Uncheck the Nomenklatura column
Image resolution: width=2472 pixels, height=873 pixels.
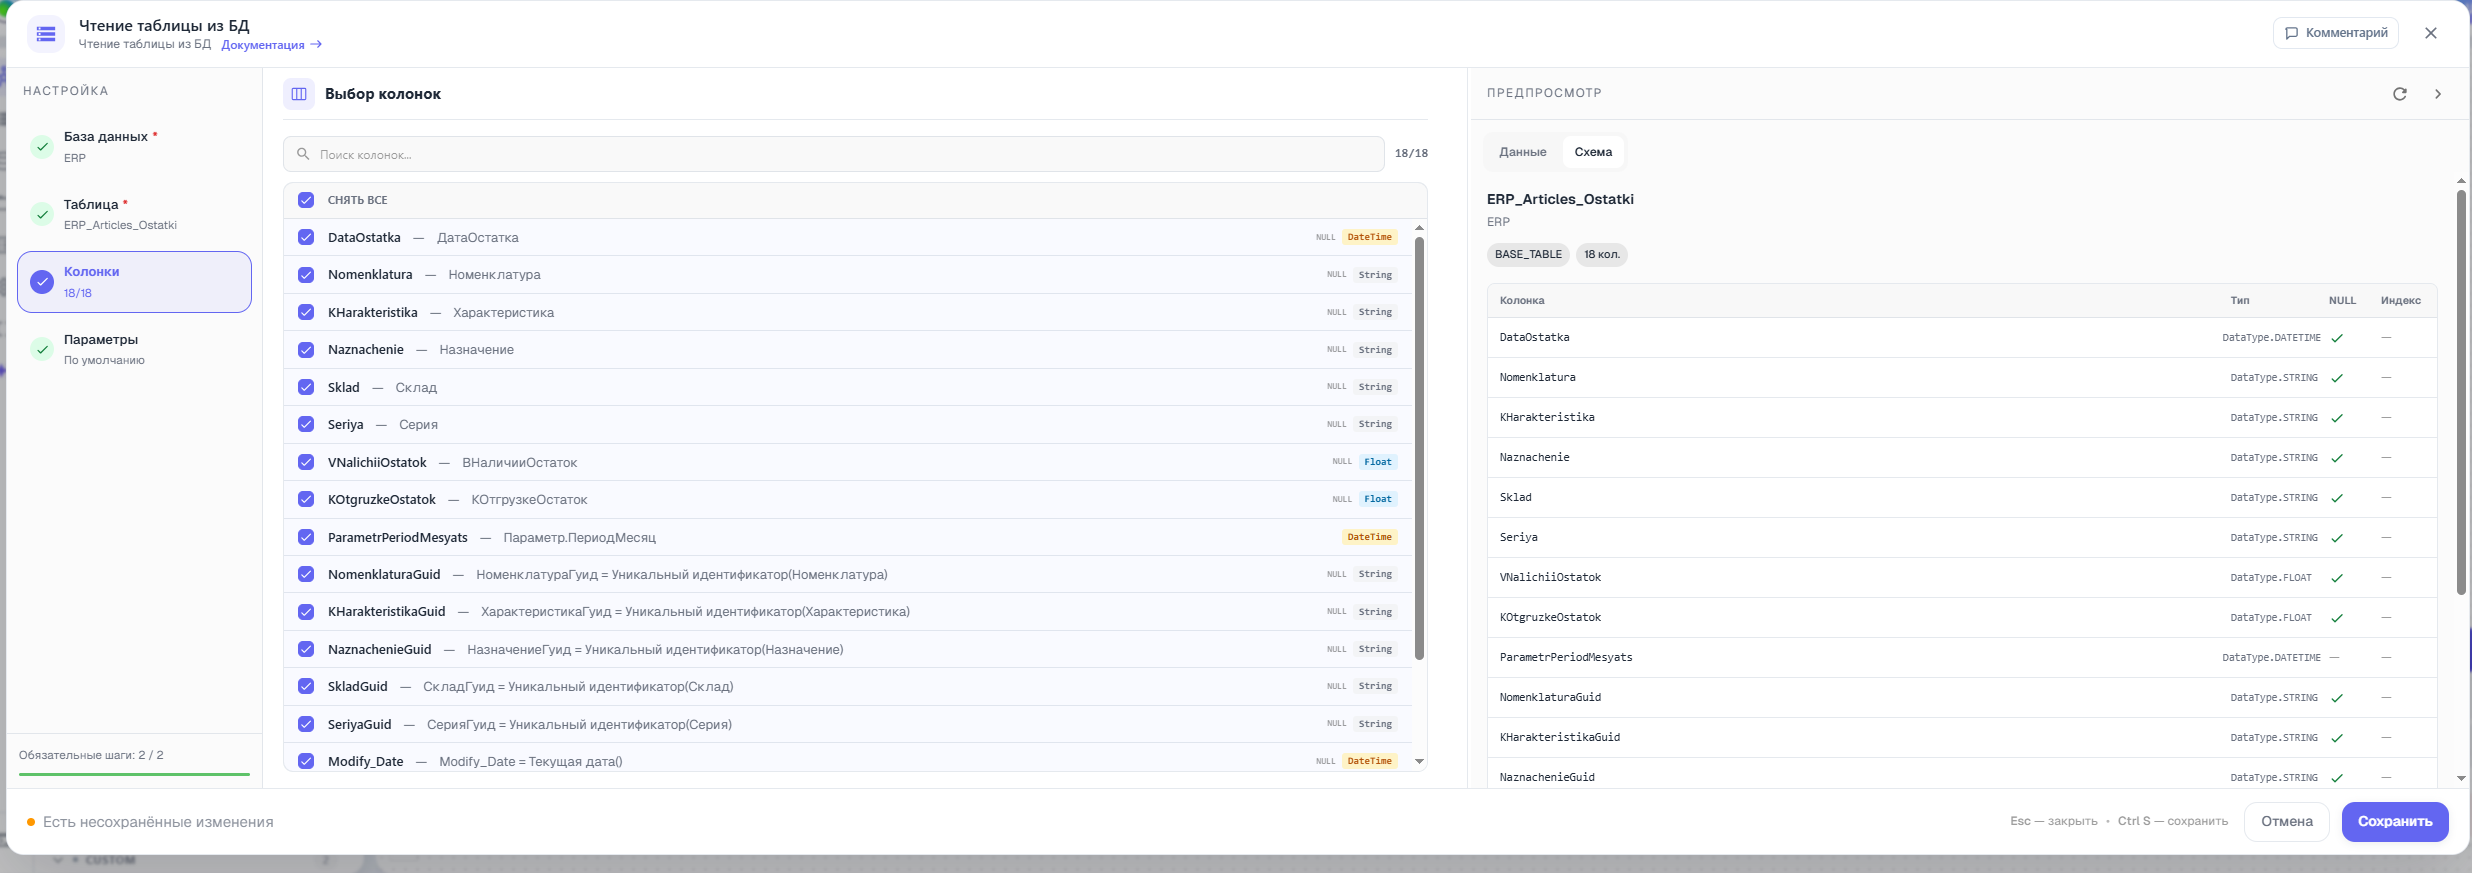coord(306,274)
